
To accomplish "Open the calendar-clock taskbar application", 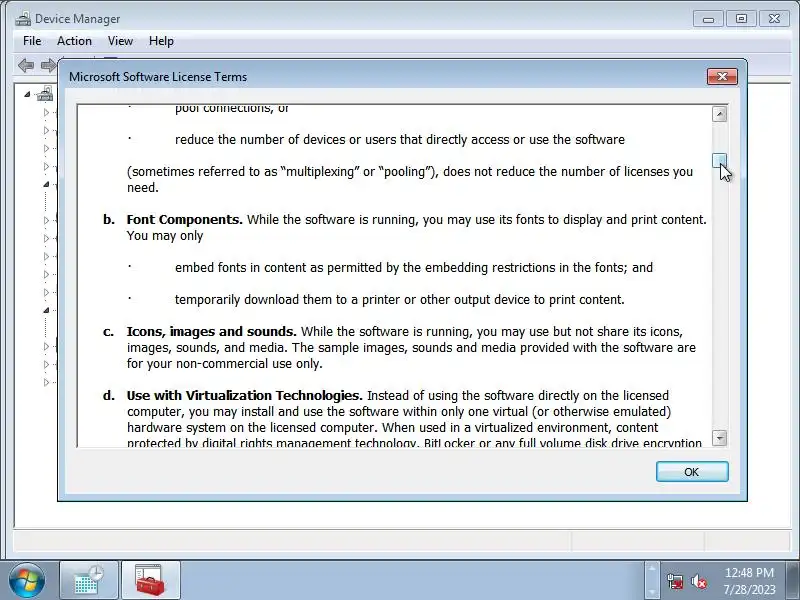I will coord(89,580).
